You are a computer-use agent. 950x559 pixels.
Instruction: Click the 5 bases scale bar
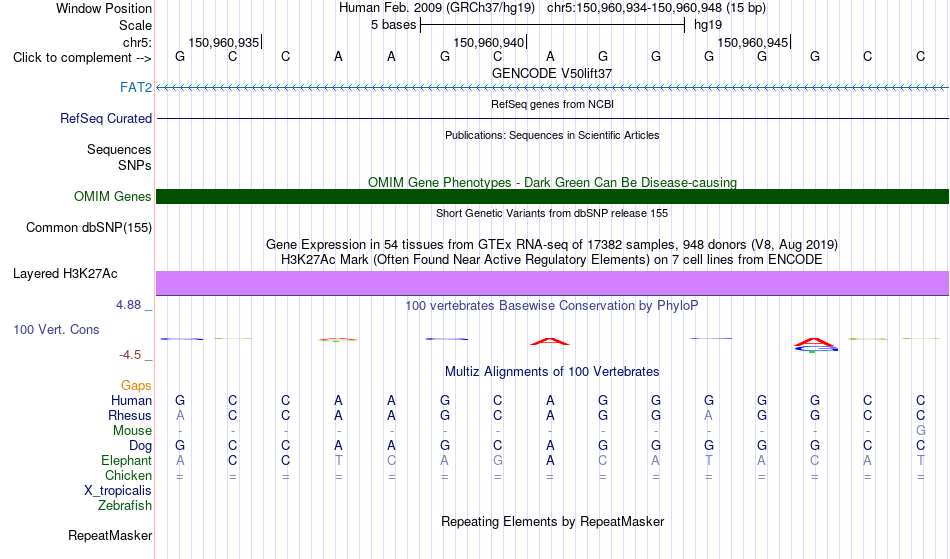pos(553,25)
